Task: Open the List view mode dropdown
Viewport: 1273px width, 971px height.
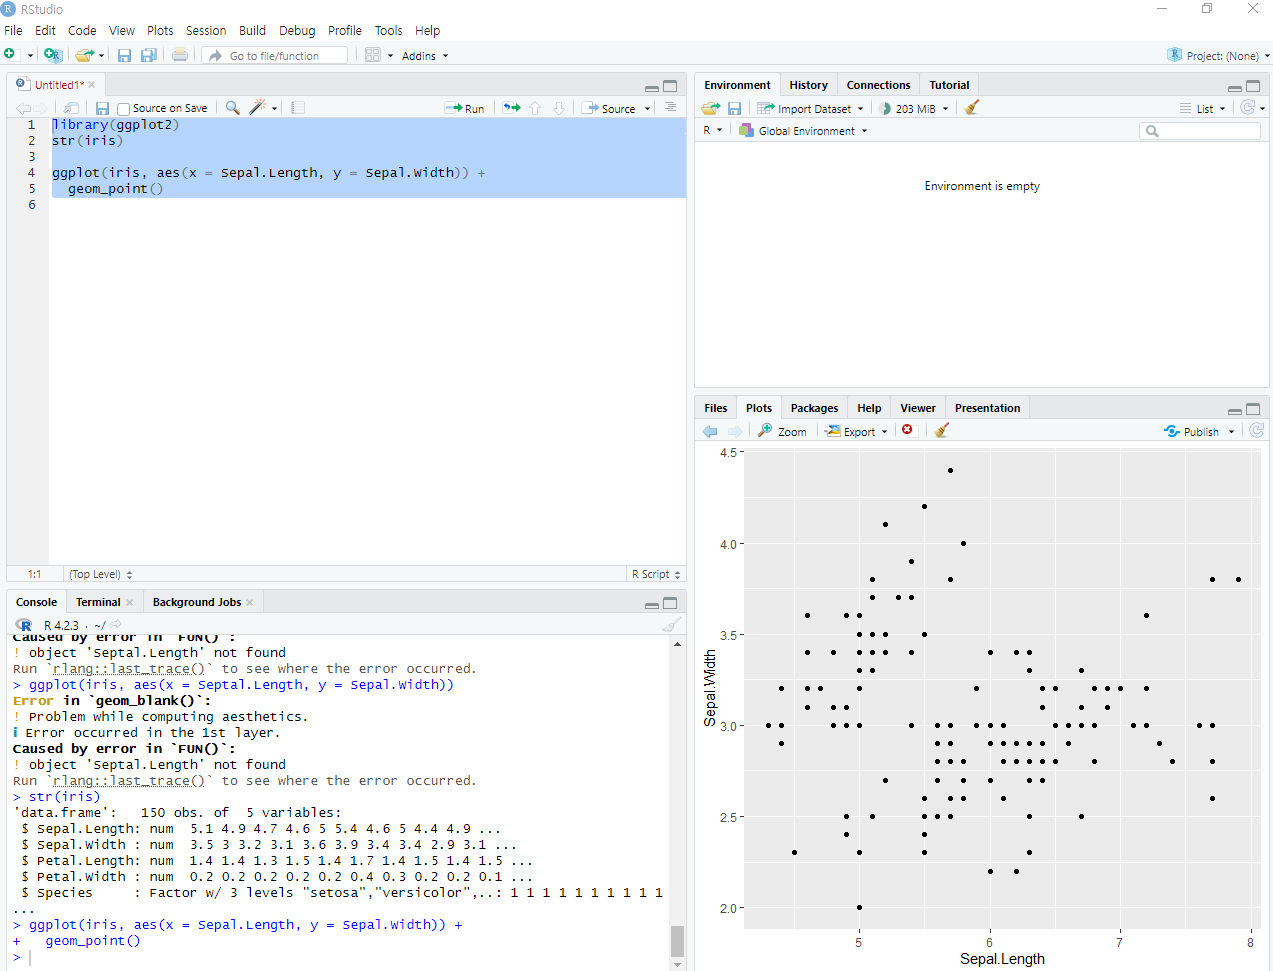Action: (x=1202, y=108)
